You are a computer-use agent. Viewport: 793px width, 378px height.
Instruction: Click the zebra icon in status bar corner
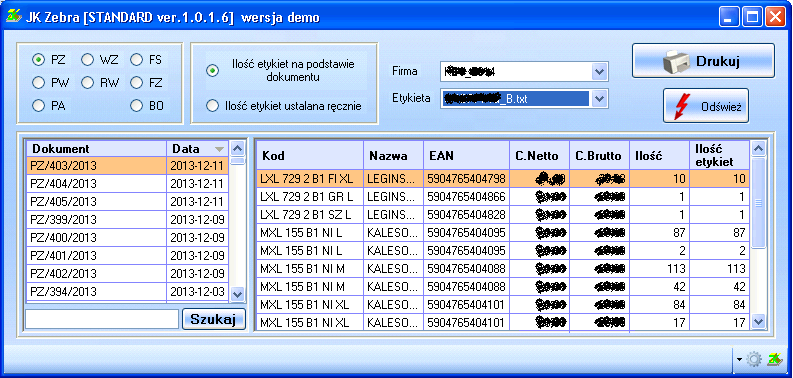(774, 359)
